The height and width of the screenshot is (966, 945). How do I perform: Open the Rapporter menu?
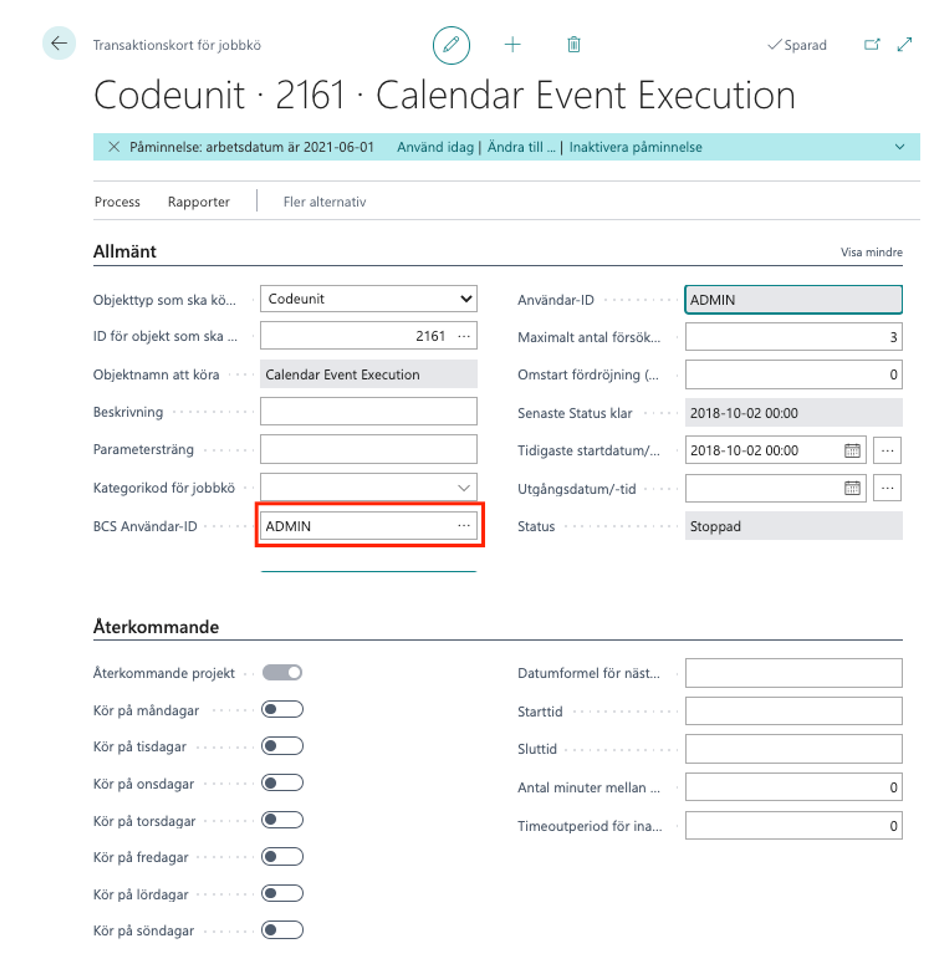point(199,202)
